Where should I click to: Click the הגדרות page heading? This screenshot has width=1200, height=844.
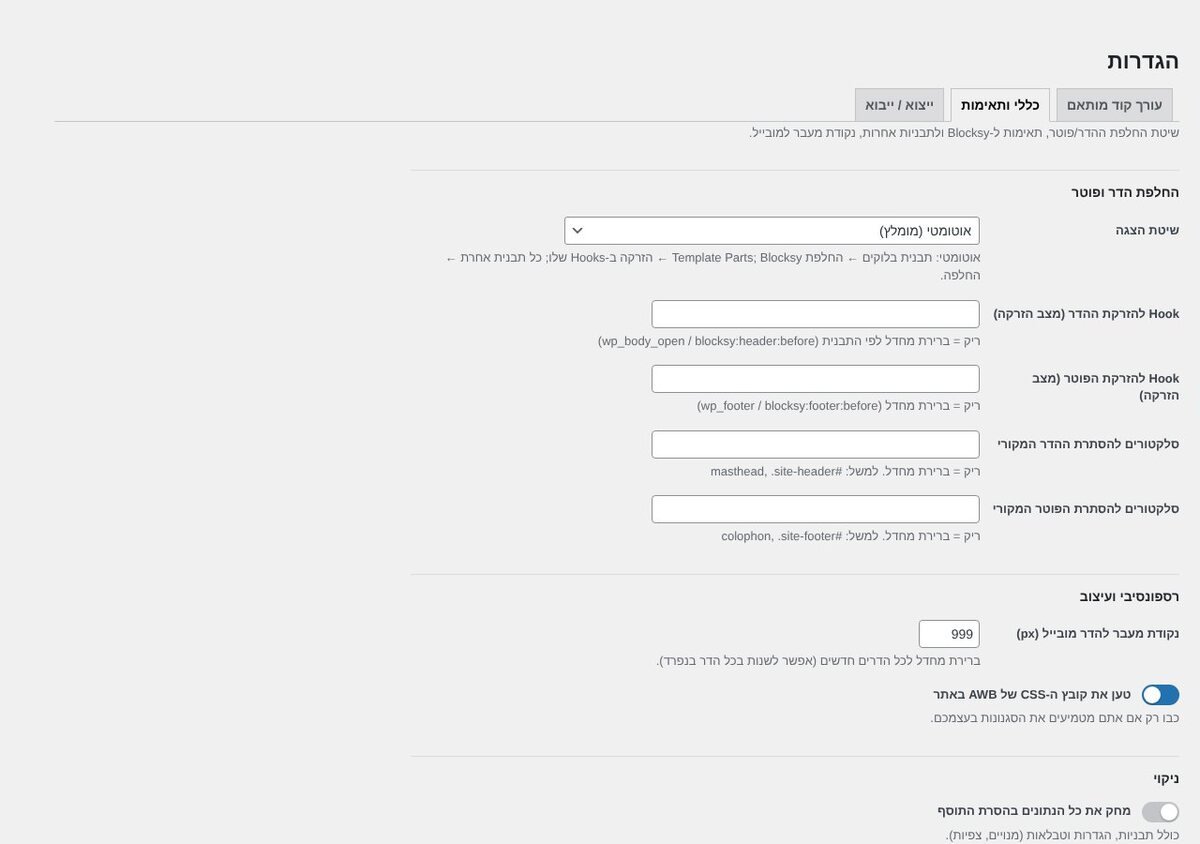click(x=1143, y=60)
